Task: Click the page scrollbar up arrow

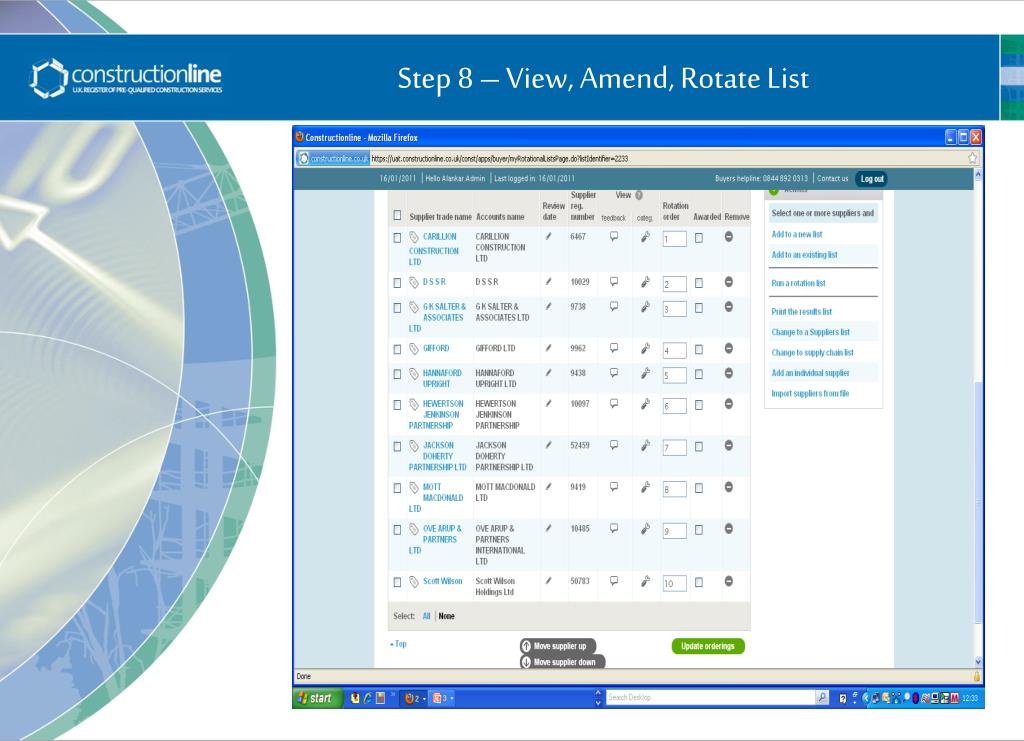Action: [x=978, y=175]
